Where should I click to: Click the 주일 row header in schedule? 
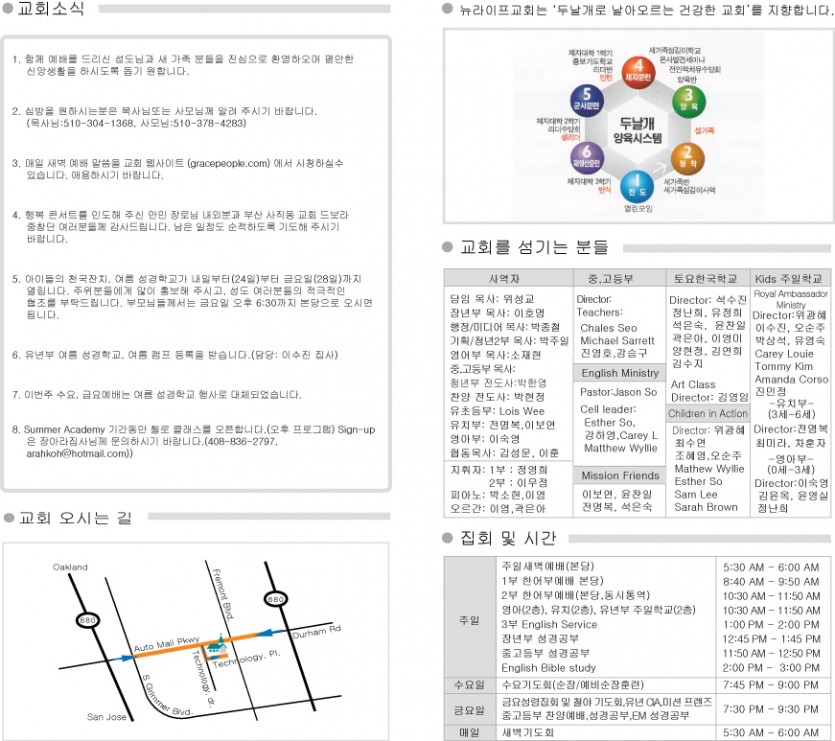coord(469,621)
